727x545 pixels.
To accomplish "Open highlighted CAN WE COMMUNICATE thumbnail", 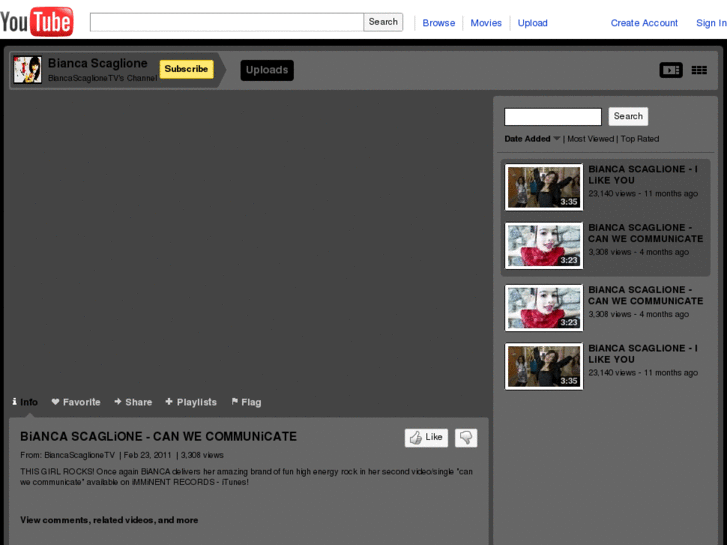I will click(x=544, y=245).
